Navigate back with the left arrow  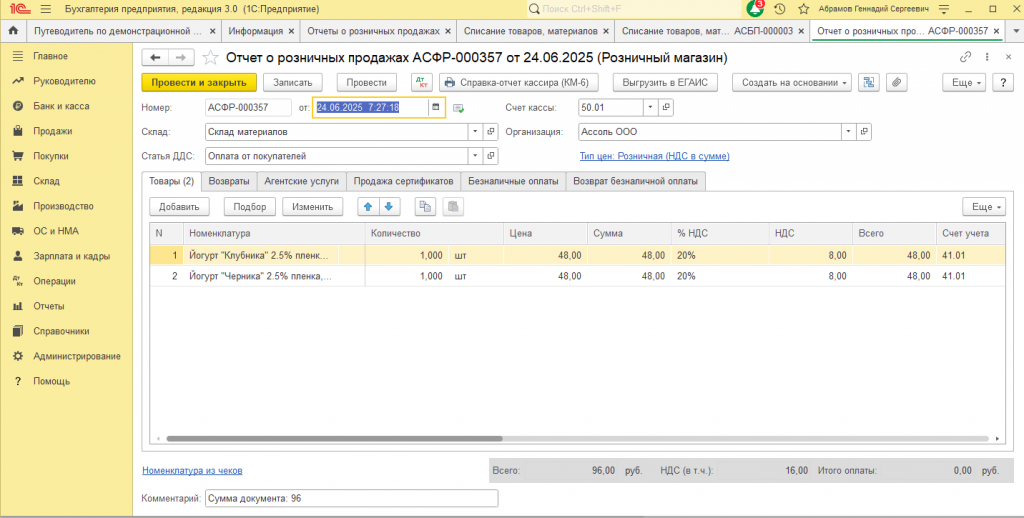pyautogui.click(x=155, y=57)
